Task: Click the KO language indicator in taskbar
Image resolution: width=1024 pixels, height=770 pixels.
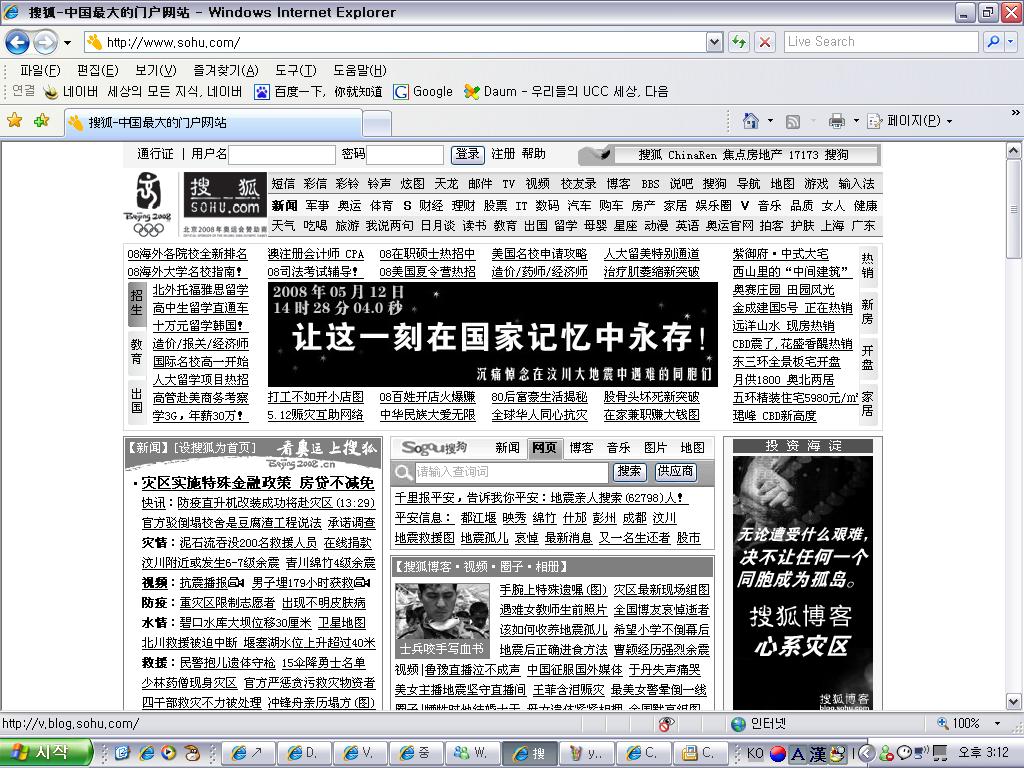Action: click(755, 754)
